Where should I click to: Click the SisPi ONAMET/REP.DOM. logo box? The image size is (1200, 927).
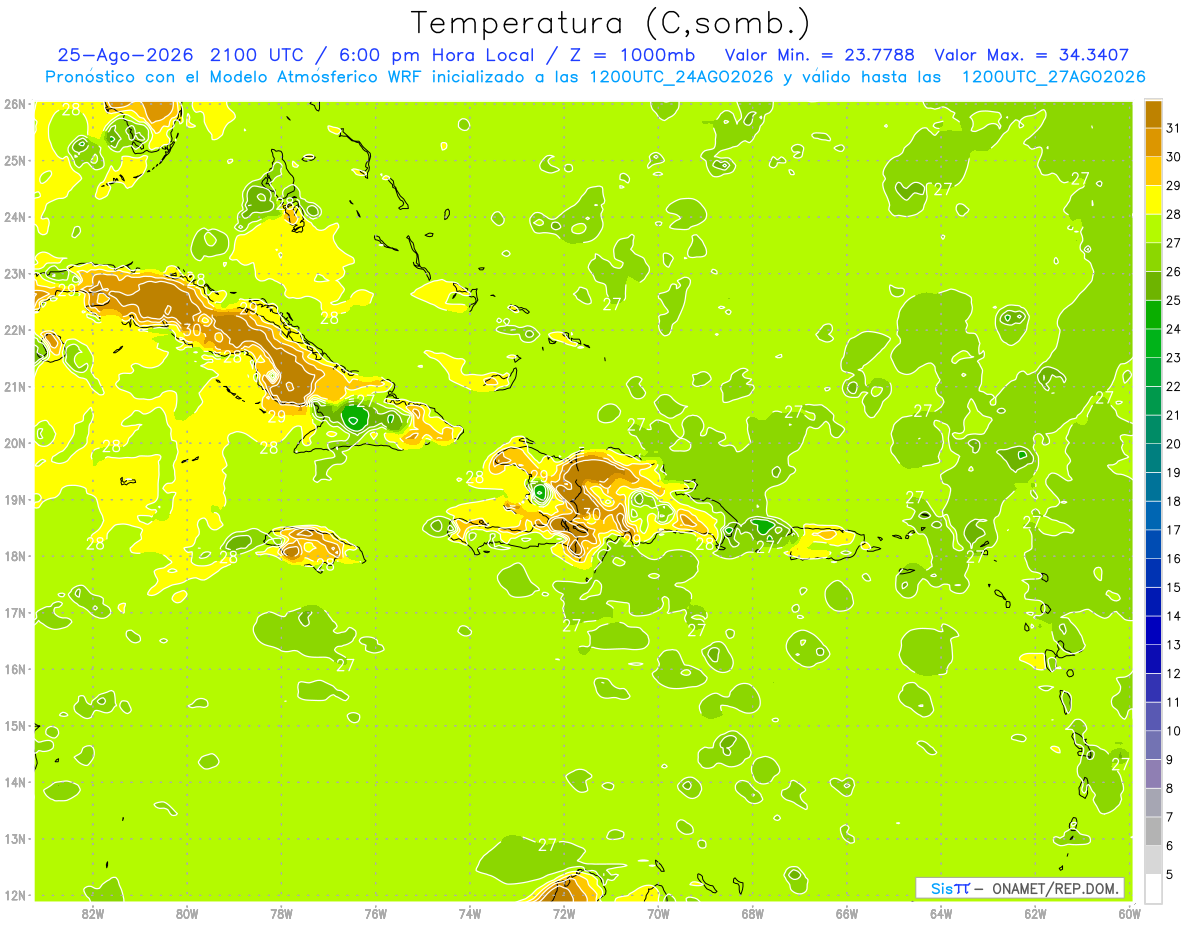pyautogui.click(x=1020, y=888)
